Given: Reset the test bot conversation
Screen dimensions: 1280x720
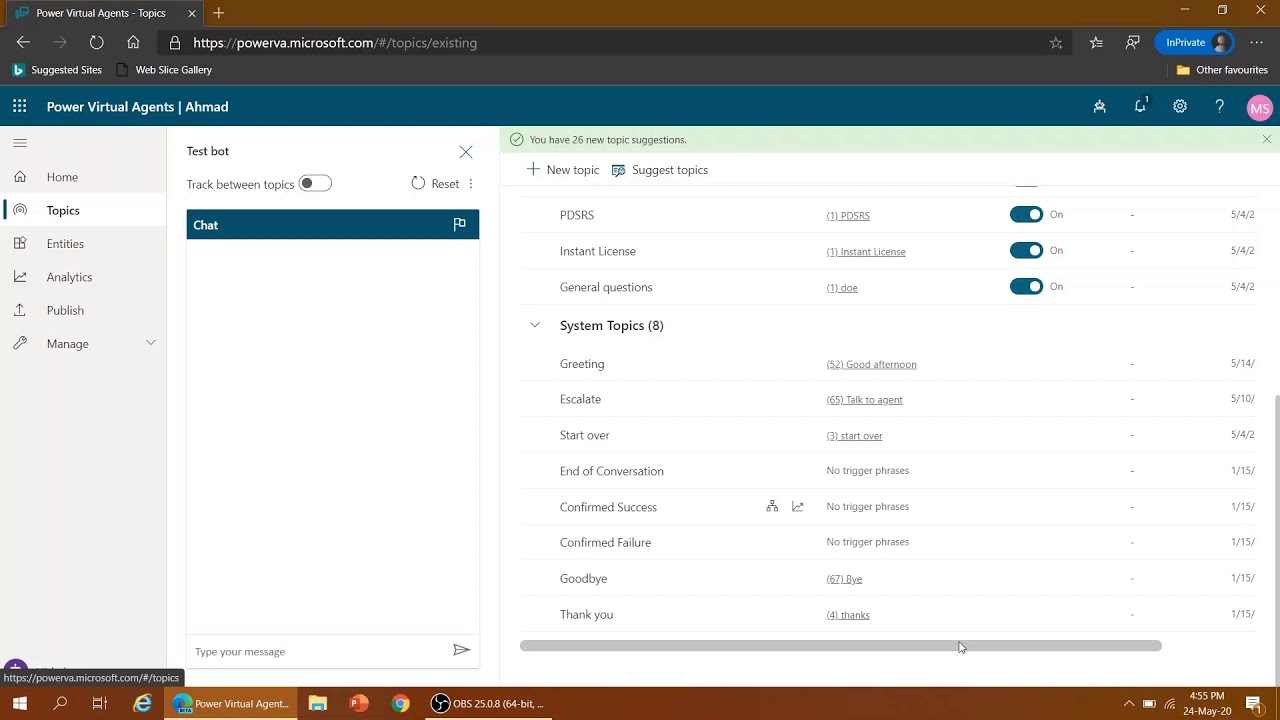Looking at the screenshot, I should click(x=435, y=184).
